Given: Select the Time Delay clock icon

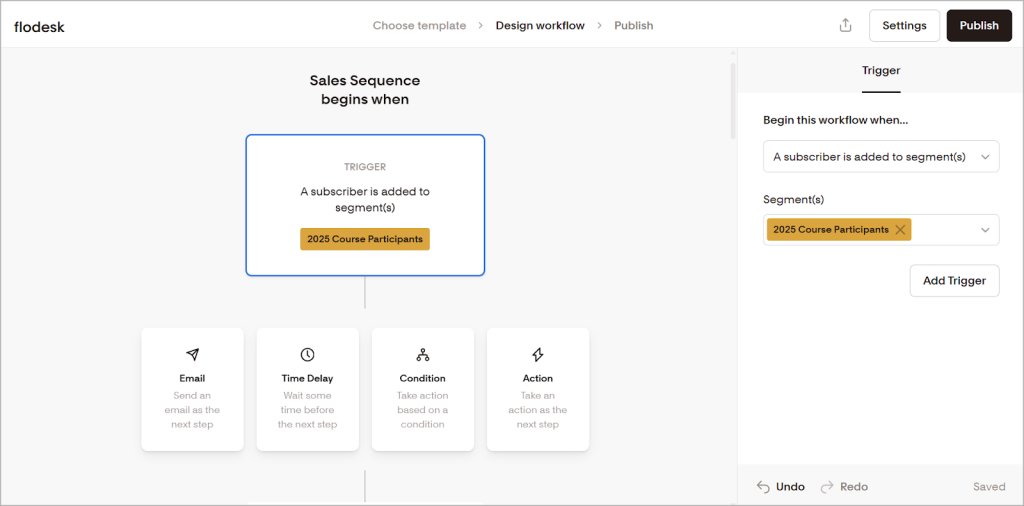Looking at the screenshot, I should pyautogui.click(x=307, y=355).
